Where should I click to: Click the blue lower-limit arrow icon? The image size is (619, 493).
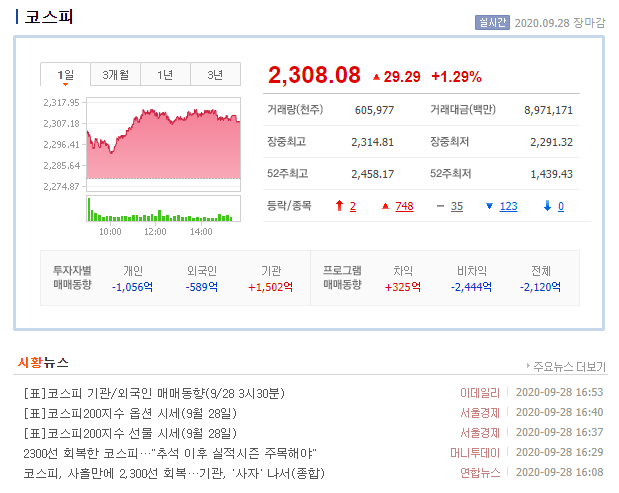[x=548, y=206]
